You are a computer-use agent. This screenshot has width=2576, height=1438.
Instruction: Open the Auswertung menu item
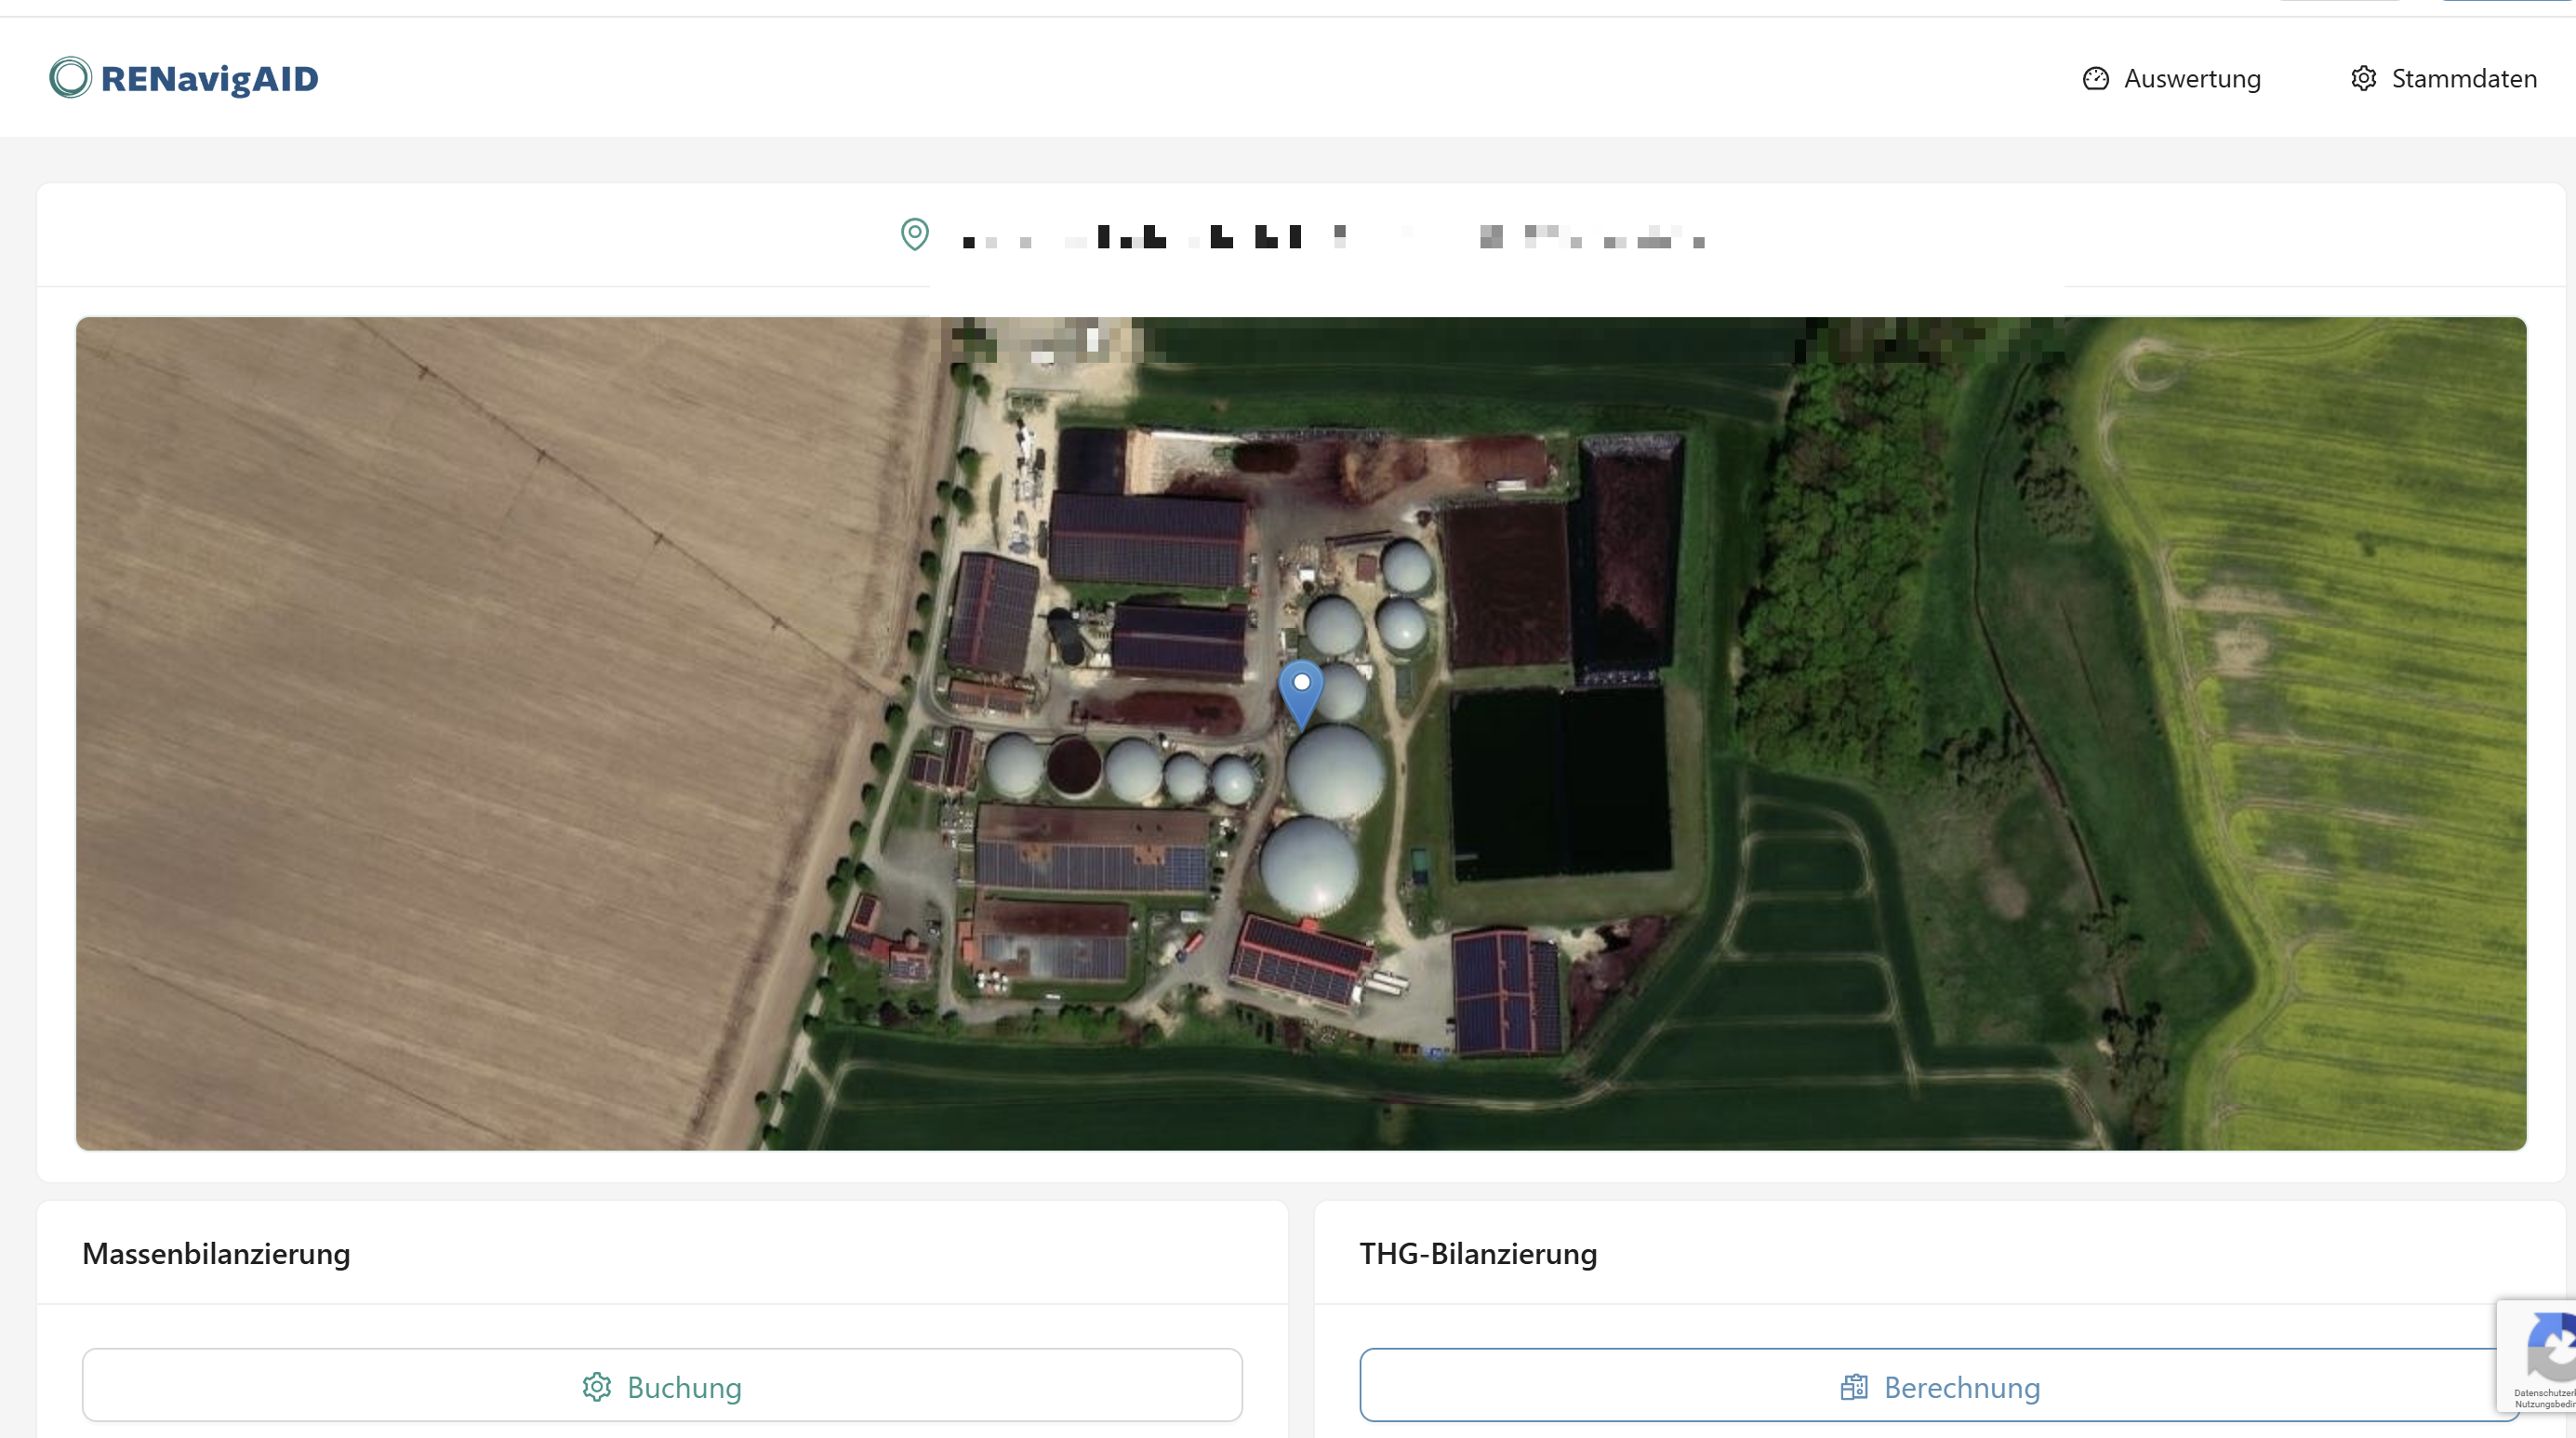2191,79
